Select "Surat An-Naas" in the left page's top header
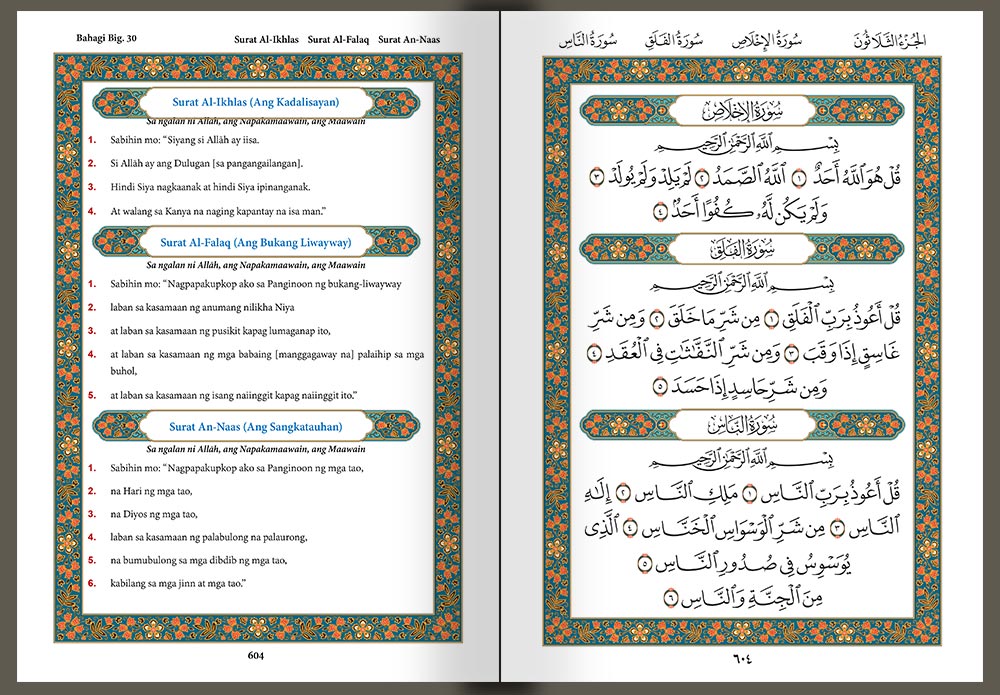This screenshot has width=1000, height=695. tap(409, 40)
